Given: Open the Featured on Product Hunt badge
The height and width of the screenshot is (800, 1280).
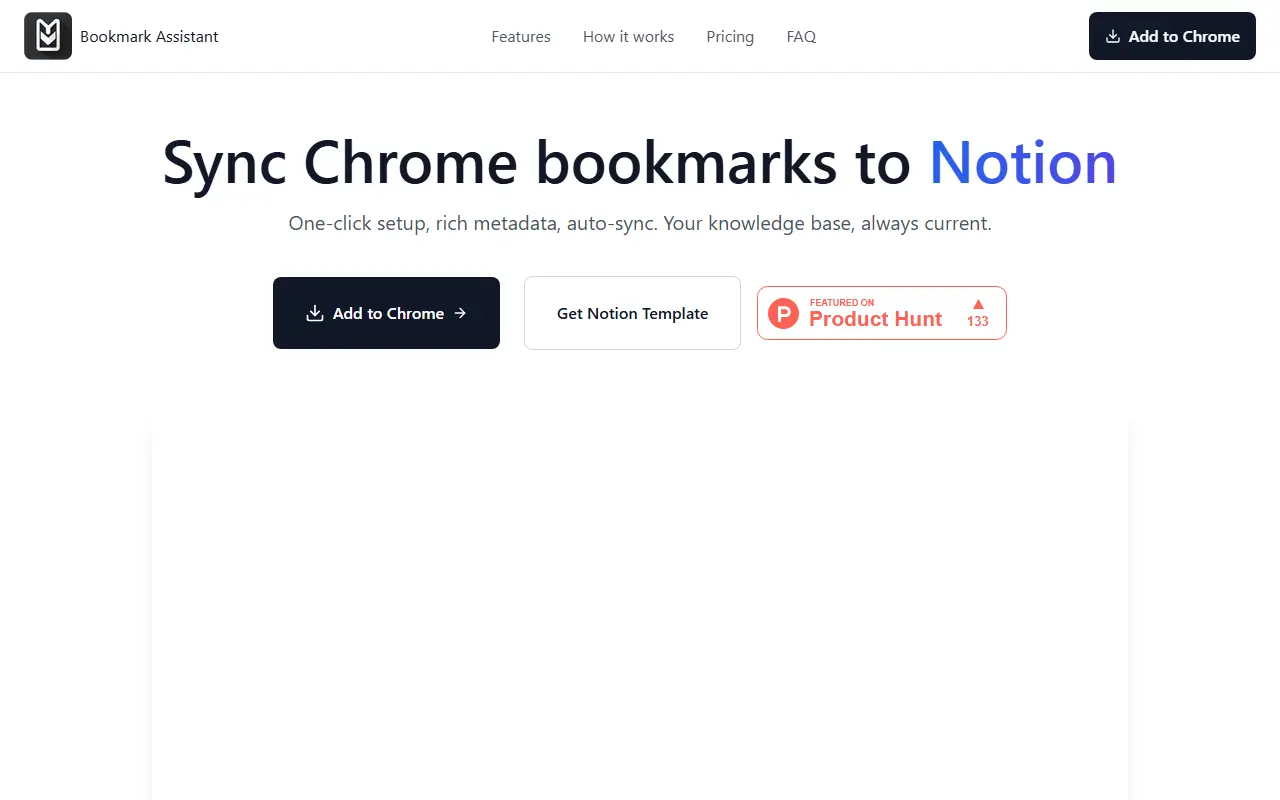Looking at the screenshot, I should click(x=882, y=313).
